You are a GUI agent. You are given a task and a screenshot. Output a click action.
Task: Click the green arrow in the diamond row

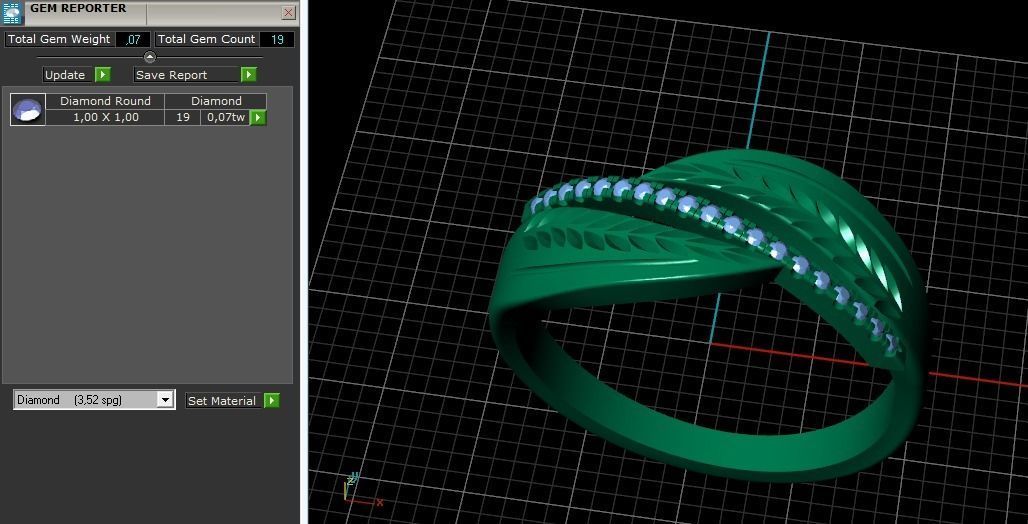[258, 117]
